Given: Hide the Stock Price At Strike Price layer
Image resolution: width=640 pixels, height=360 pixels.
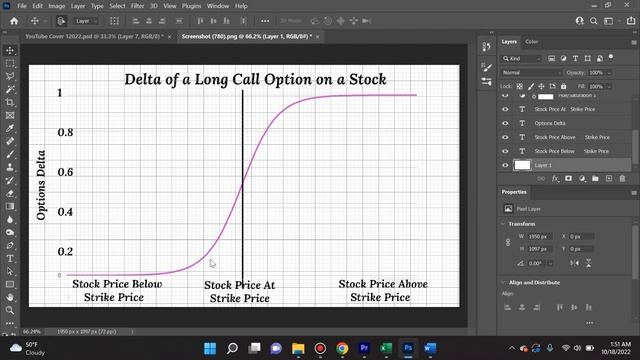Looking at the screenshot, I should (505, 109).
